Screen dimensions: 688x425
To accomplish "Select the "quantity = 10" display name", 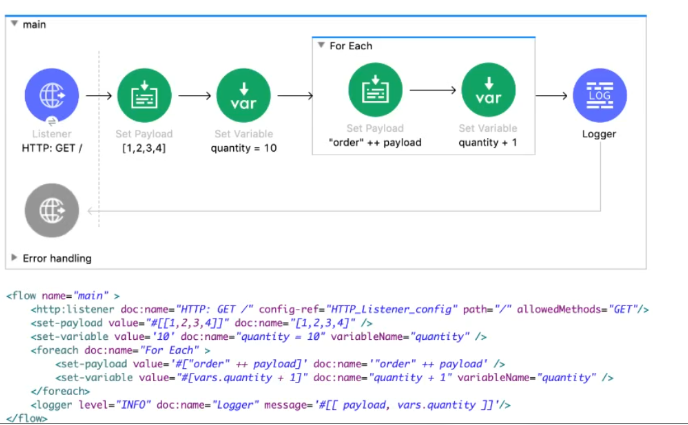I will tap(243, 148).
